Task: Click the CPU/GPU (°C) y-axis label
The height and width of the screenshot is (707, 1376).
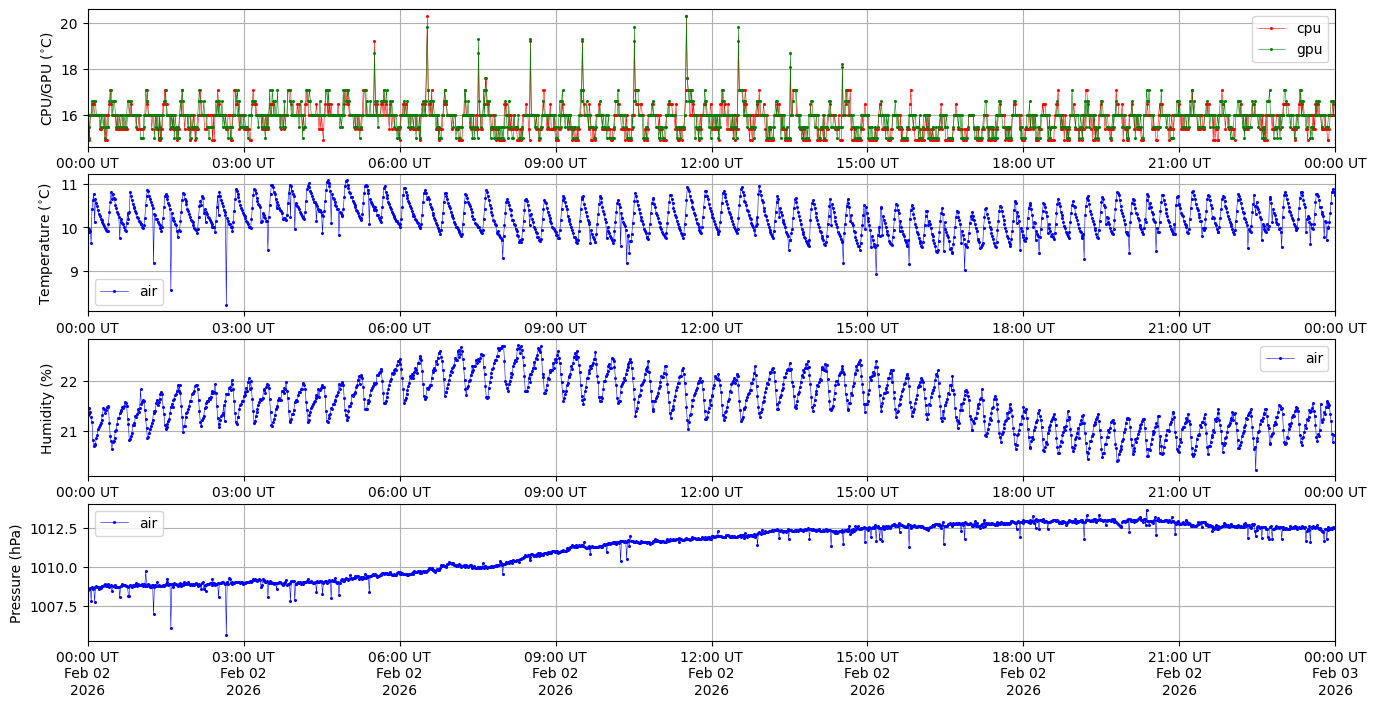Action: click(46, 79)
